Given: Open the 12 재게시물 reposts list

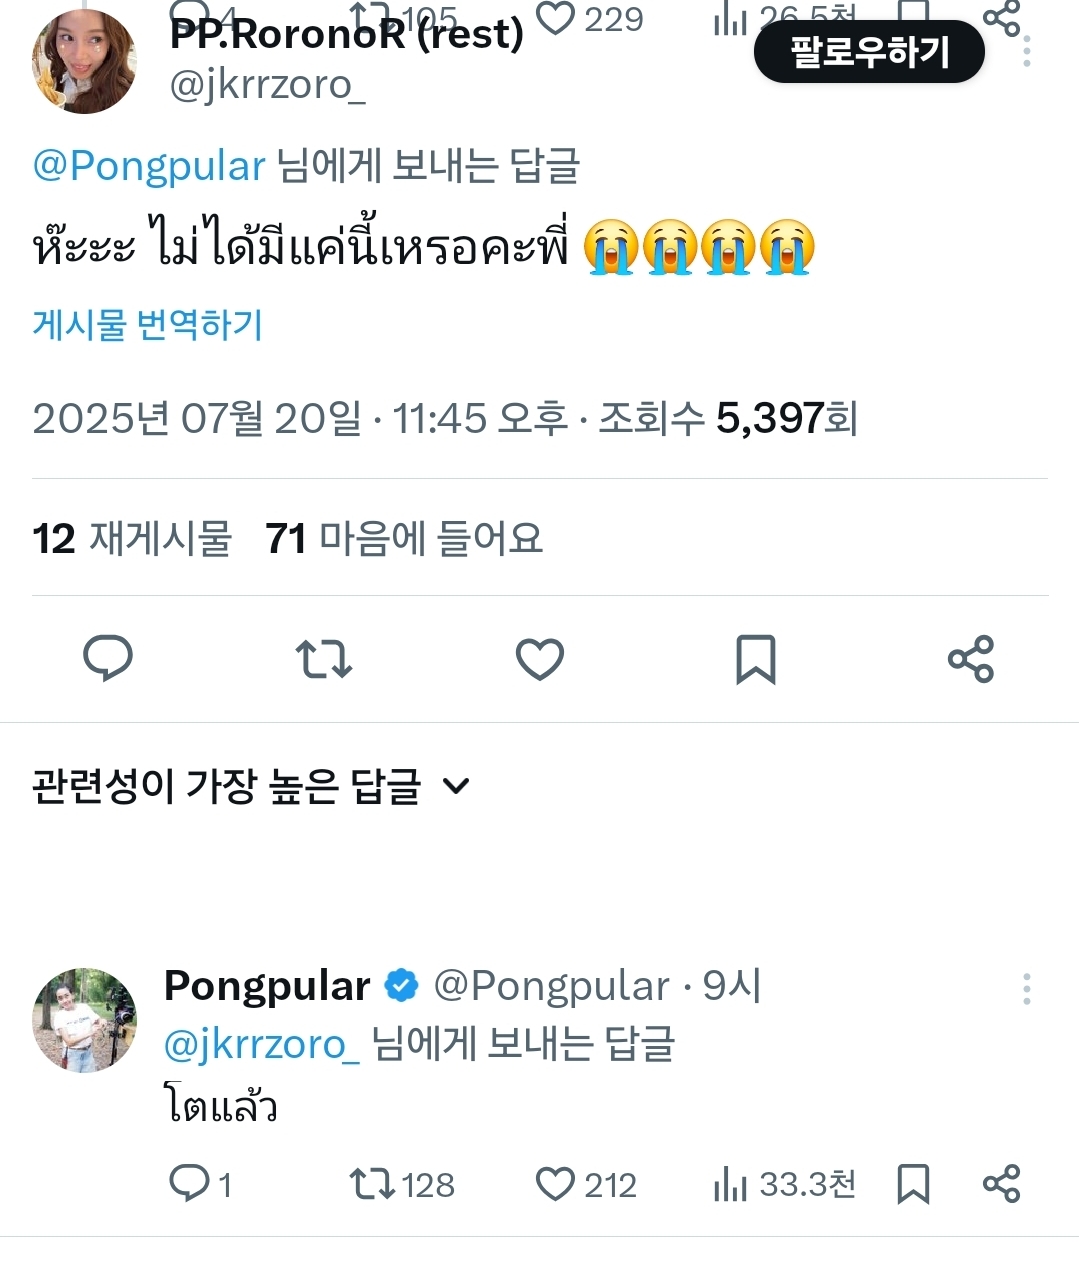Looking at the screenshot, I should pos(132,539).
